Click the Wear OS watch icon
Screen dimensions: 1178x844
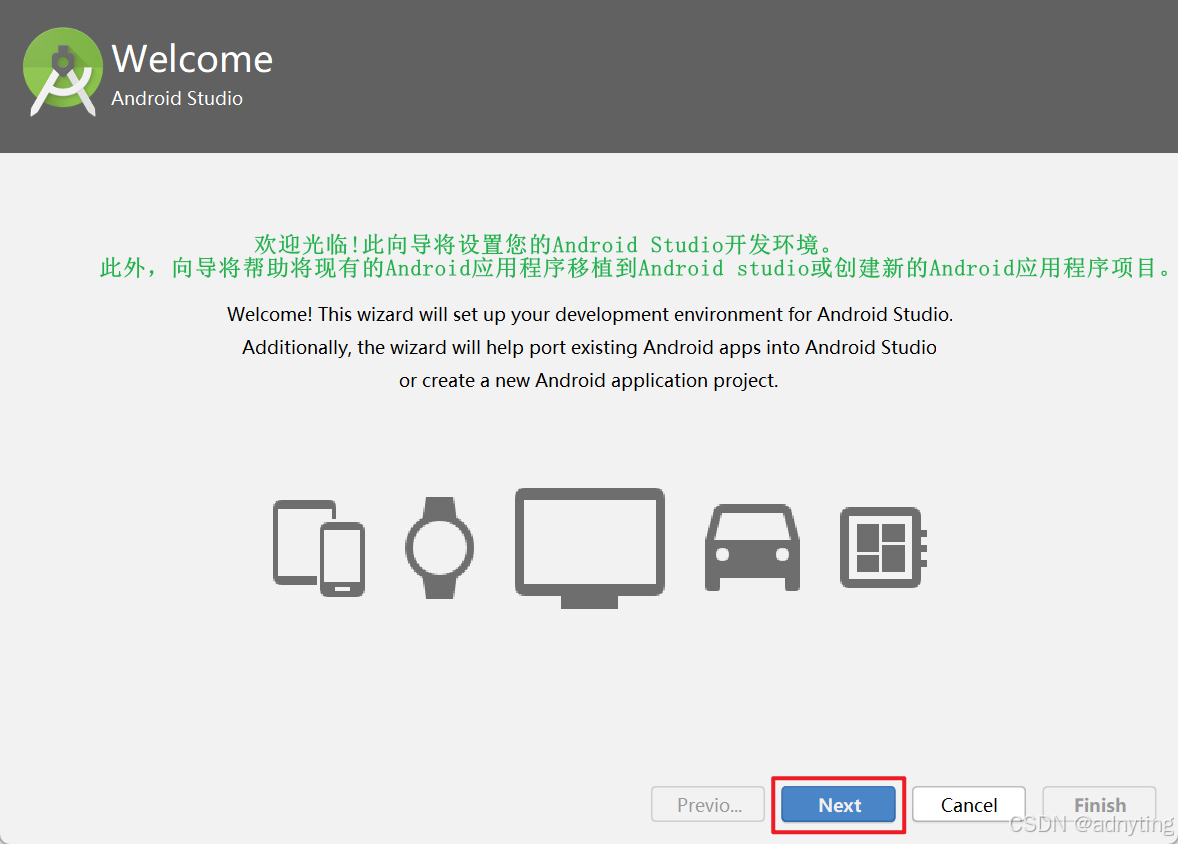pos(439,548)
